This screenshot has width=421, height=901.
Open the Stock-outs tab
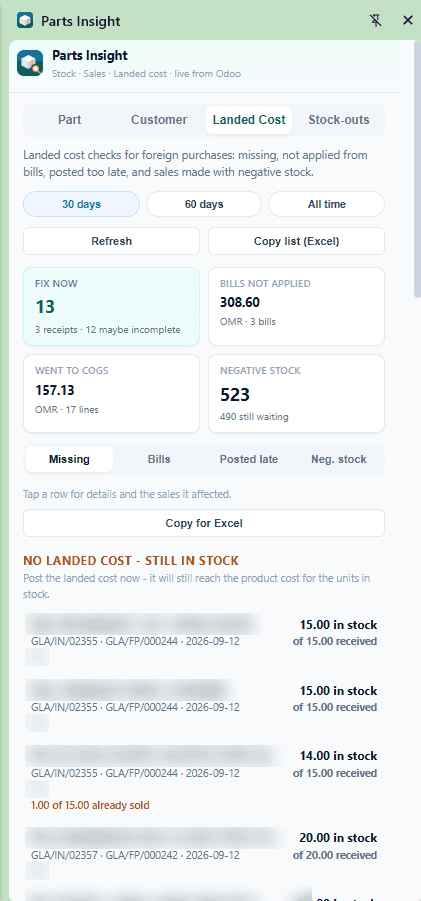[x=339, y=120]
